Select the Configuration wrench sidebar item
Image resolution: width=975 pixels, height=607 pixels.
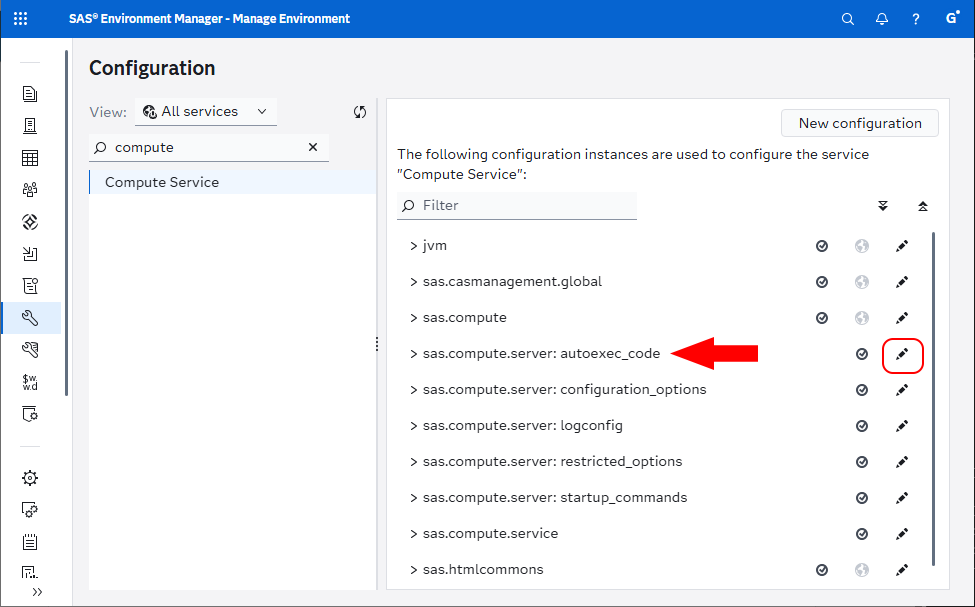30,318
